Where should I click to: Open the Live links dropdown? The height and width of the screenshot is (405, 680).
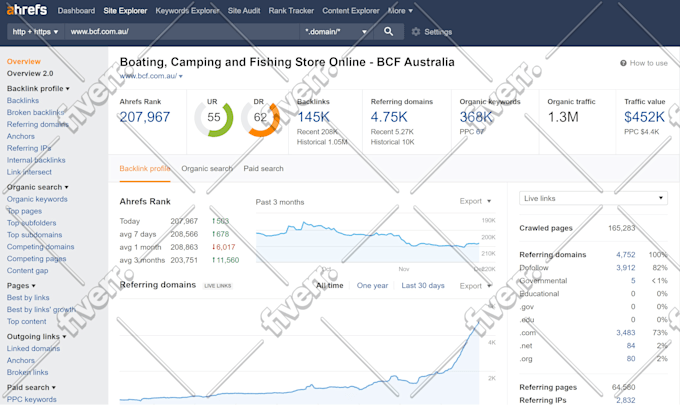[x=593, y=198]
